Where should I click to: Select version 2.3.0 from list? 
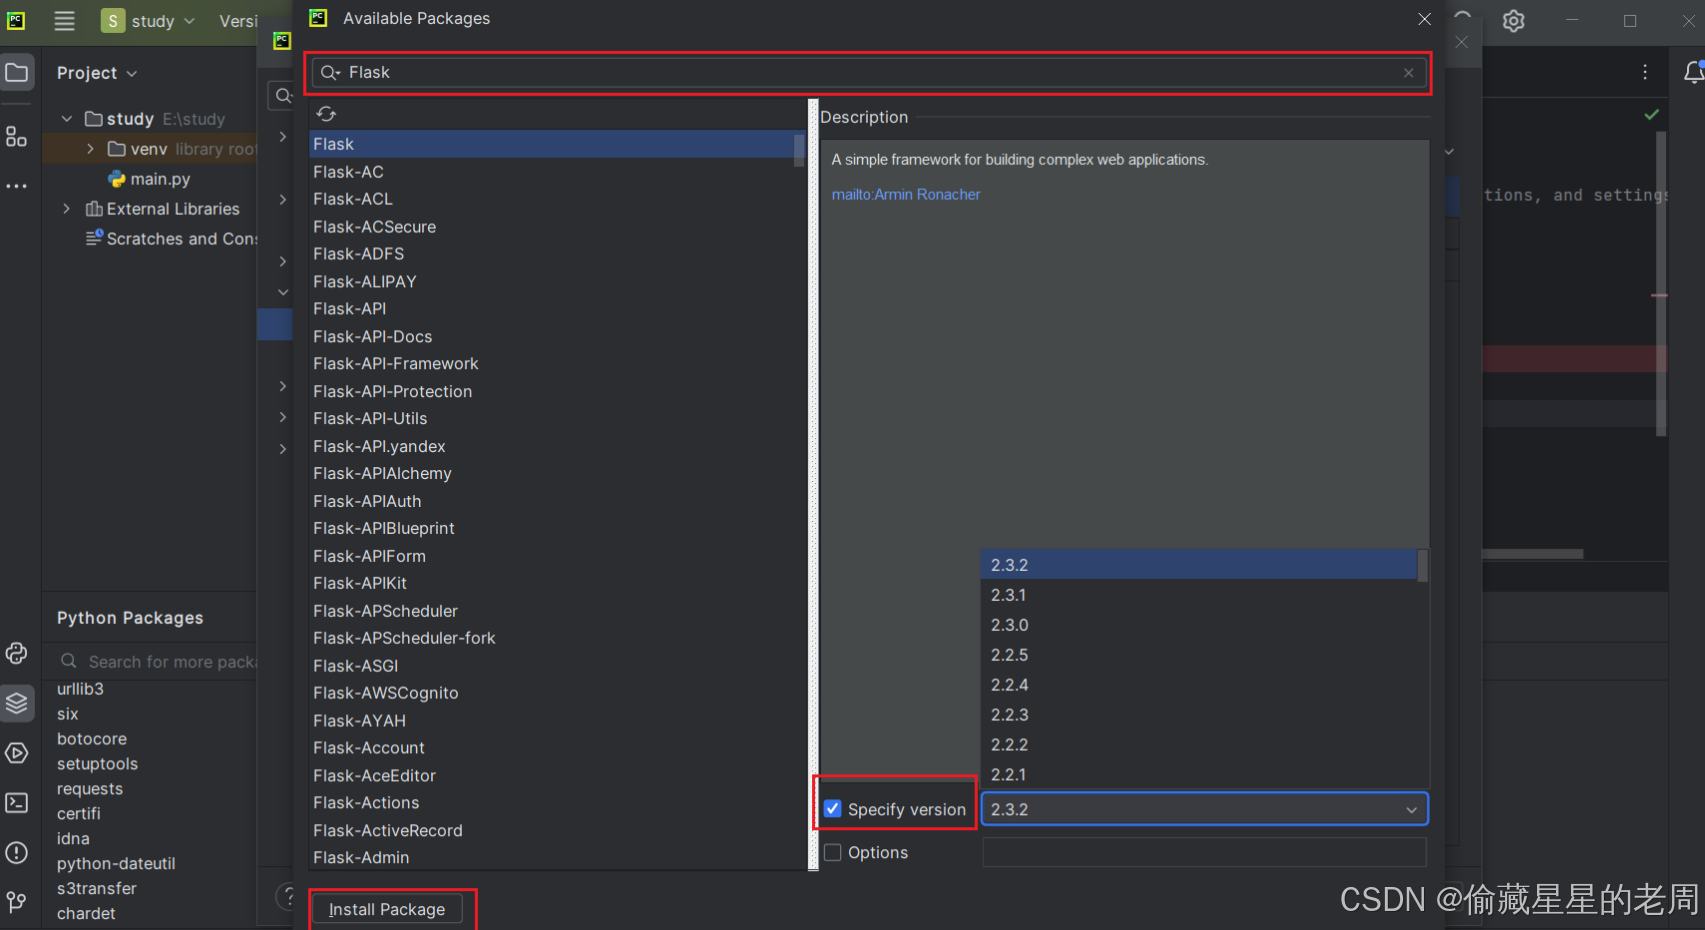pos(1199,625)
